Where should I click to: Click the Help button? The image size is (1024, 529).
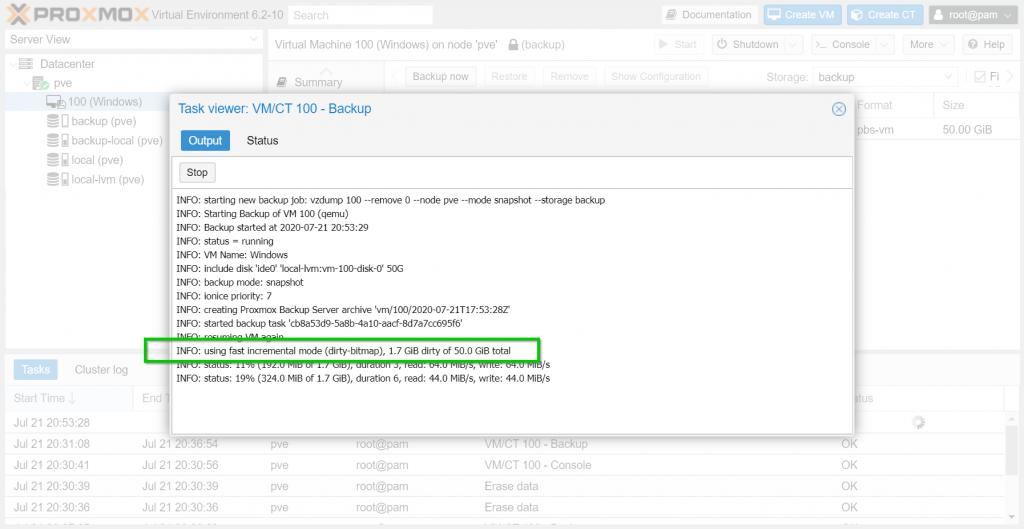(x=987, y=44)
